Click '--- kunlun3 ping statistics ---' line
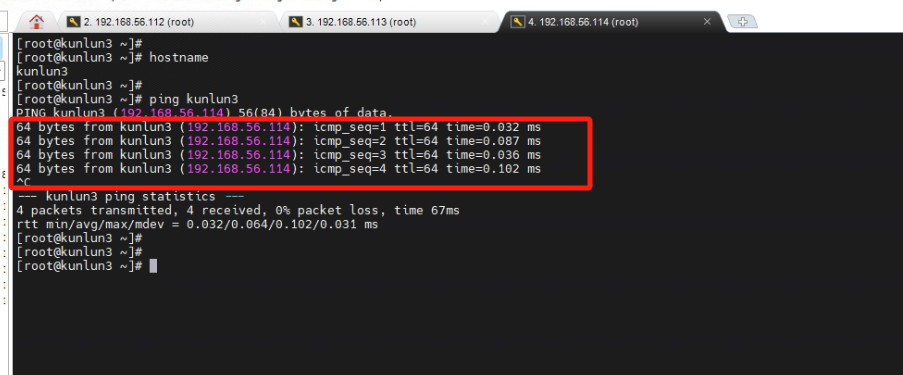The width and height of the screenshot is (903, 375). 131,196
